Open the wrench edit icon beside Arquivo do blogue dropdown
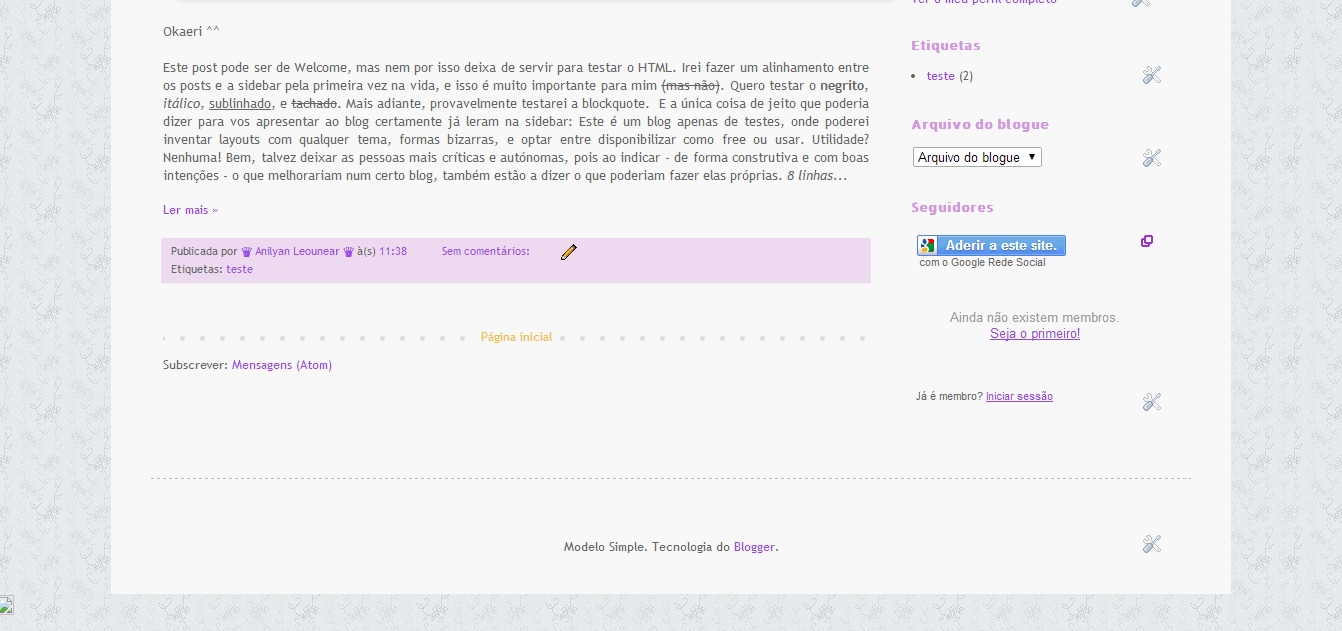This screenshot has width=1342, height=631. [1151, 158]
